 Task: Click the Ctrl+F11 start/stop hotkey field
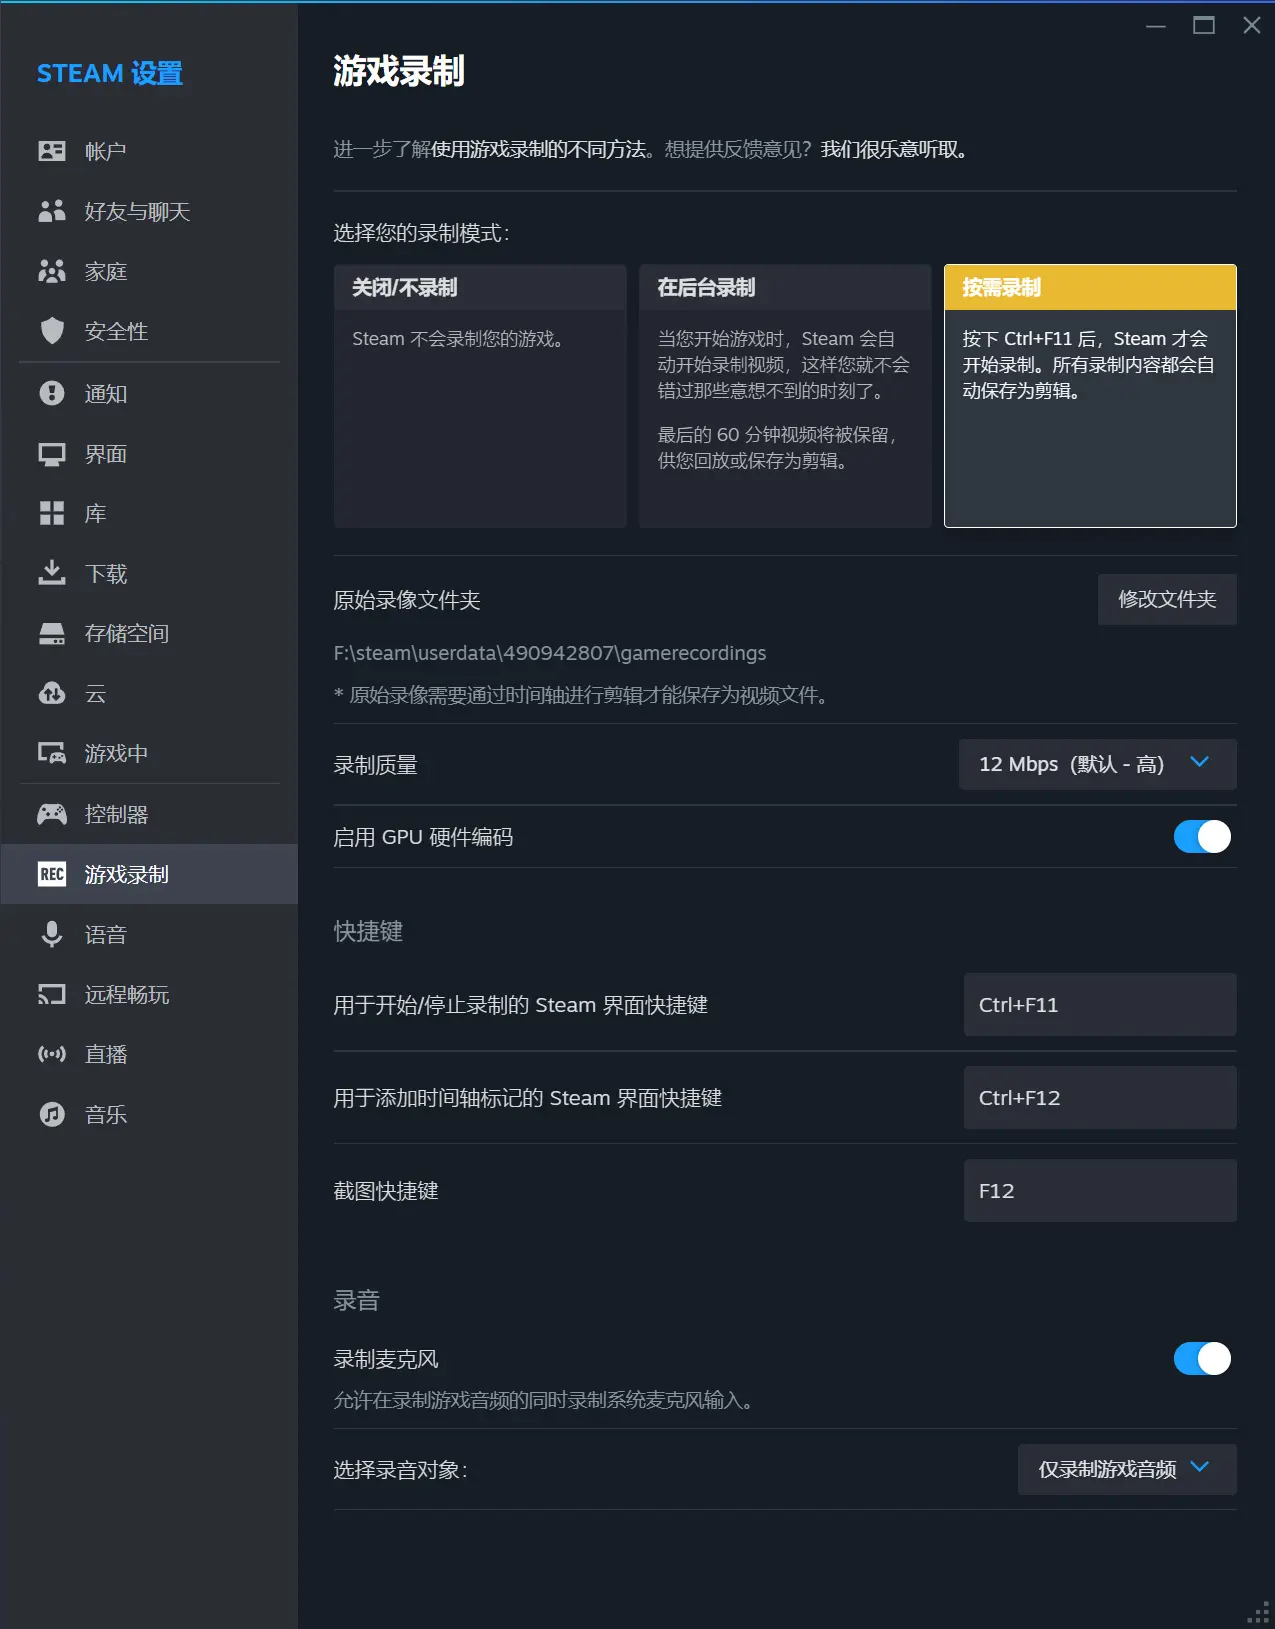click(1100, 1004)
